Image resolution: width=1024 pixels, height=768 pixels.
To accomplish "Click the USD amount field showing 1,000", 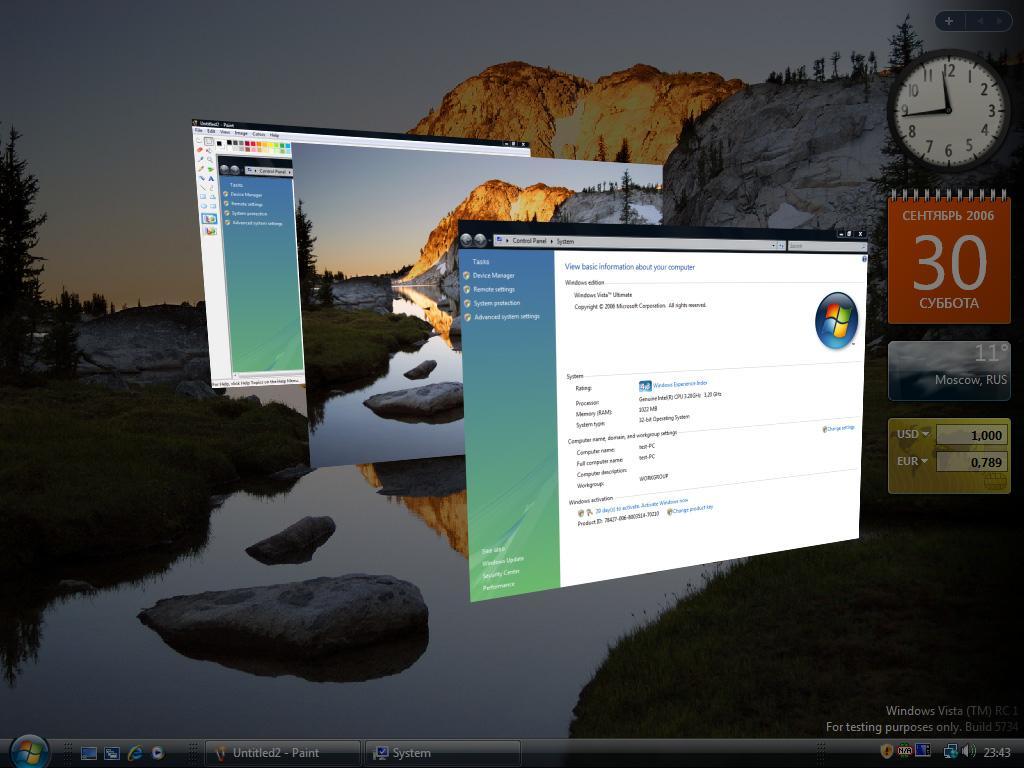I will coord(972,435).
